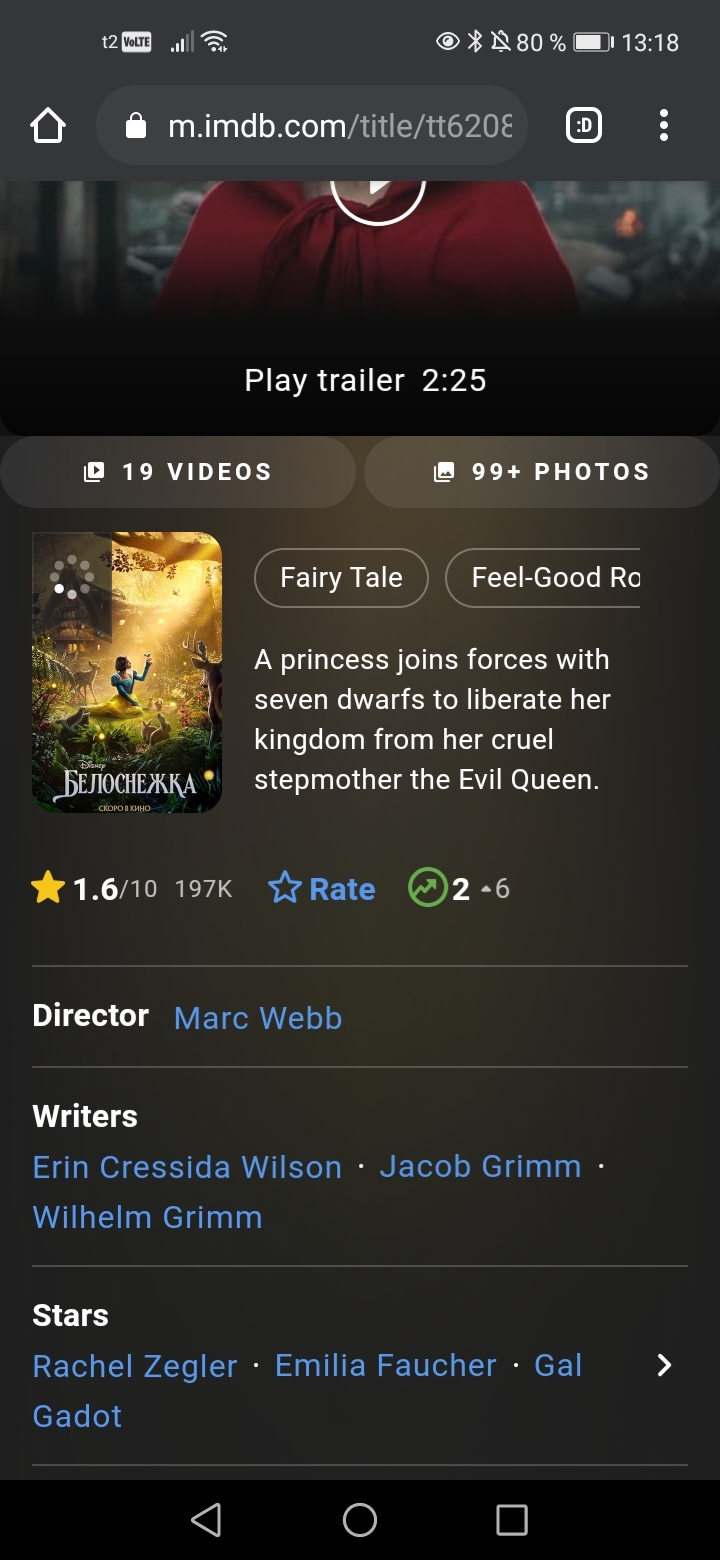720x1560 pixels.
Task: Tap the yellow star rating score
Action: [94, 888]
